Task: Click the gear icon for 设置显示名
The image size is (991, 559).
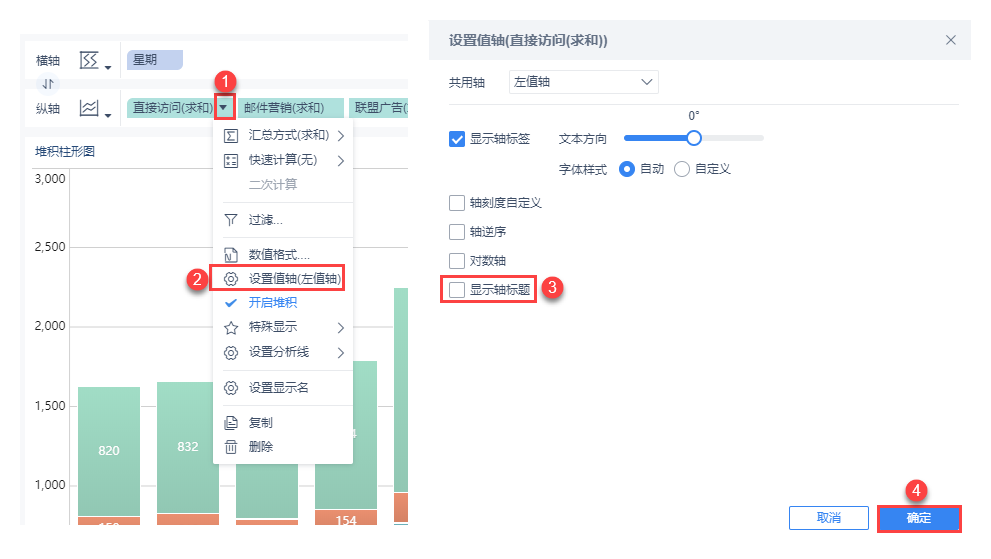Action: 230,388
